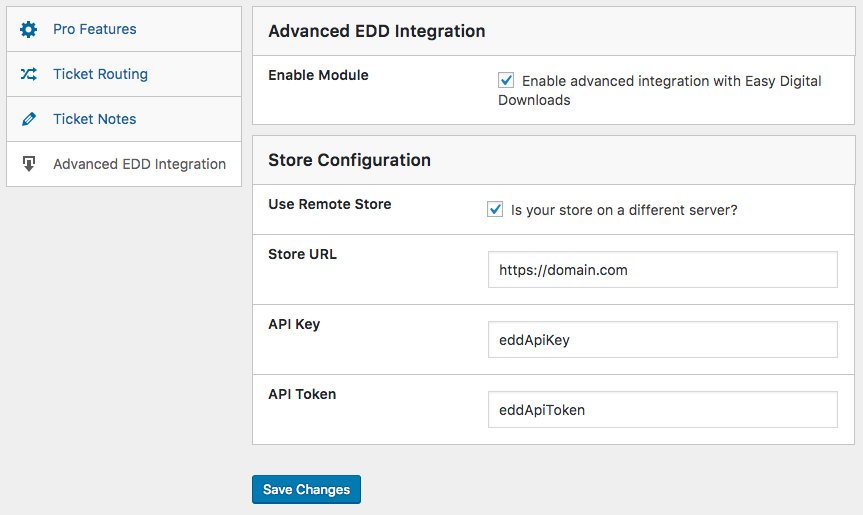This screenshot has width=863, height=515.
Task: Click the Advanced EDD Integration panel heading
Action: 376,31
